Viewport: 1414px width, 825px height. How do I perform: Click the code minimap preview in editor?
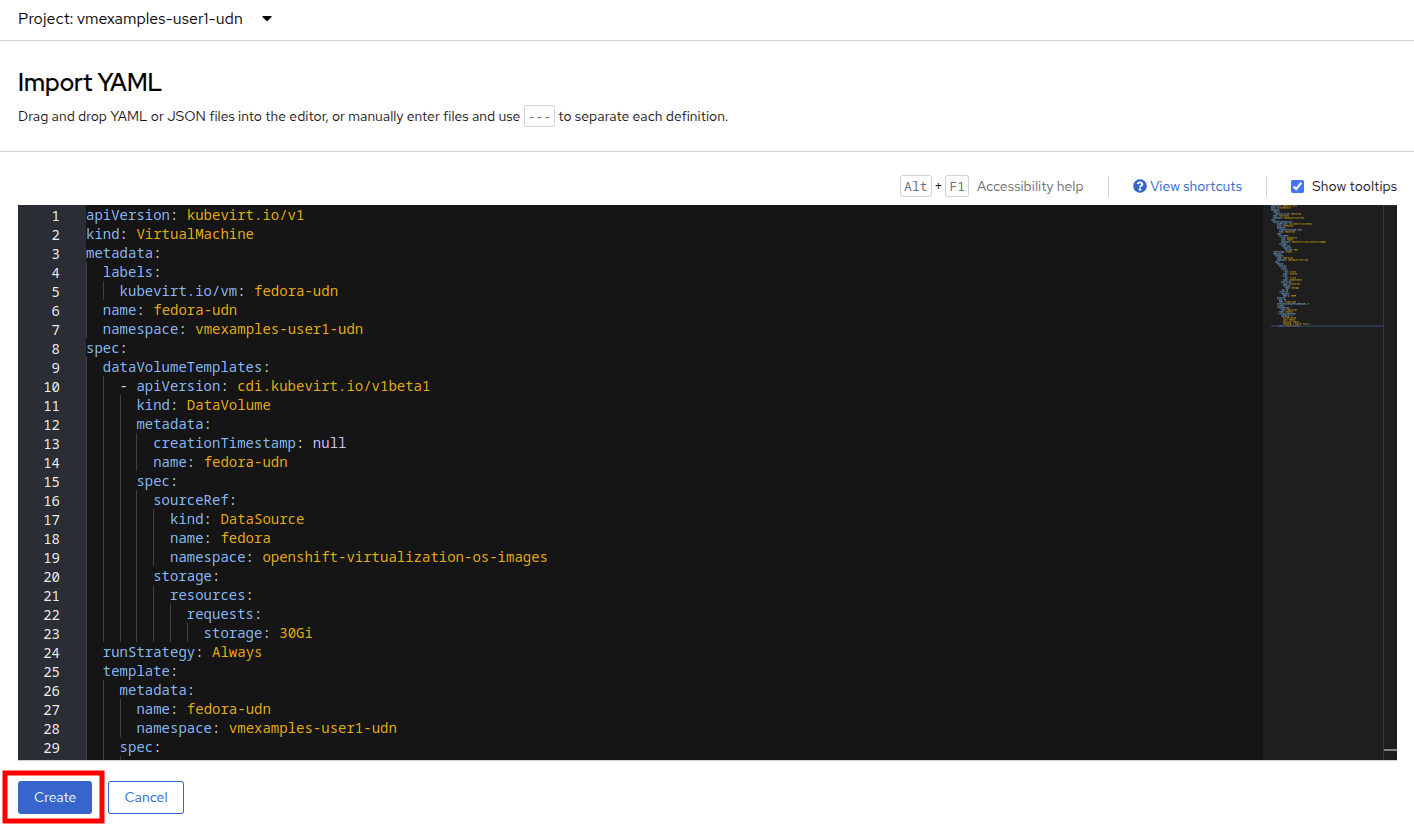(1322, 265)
